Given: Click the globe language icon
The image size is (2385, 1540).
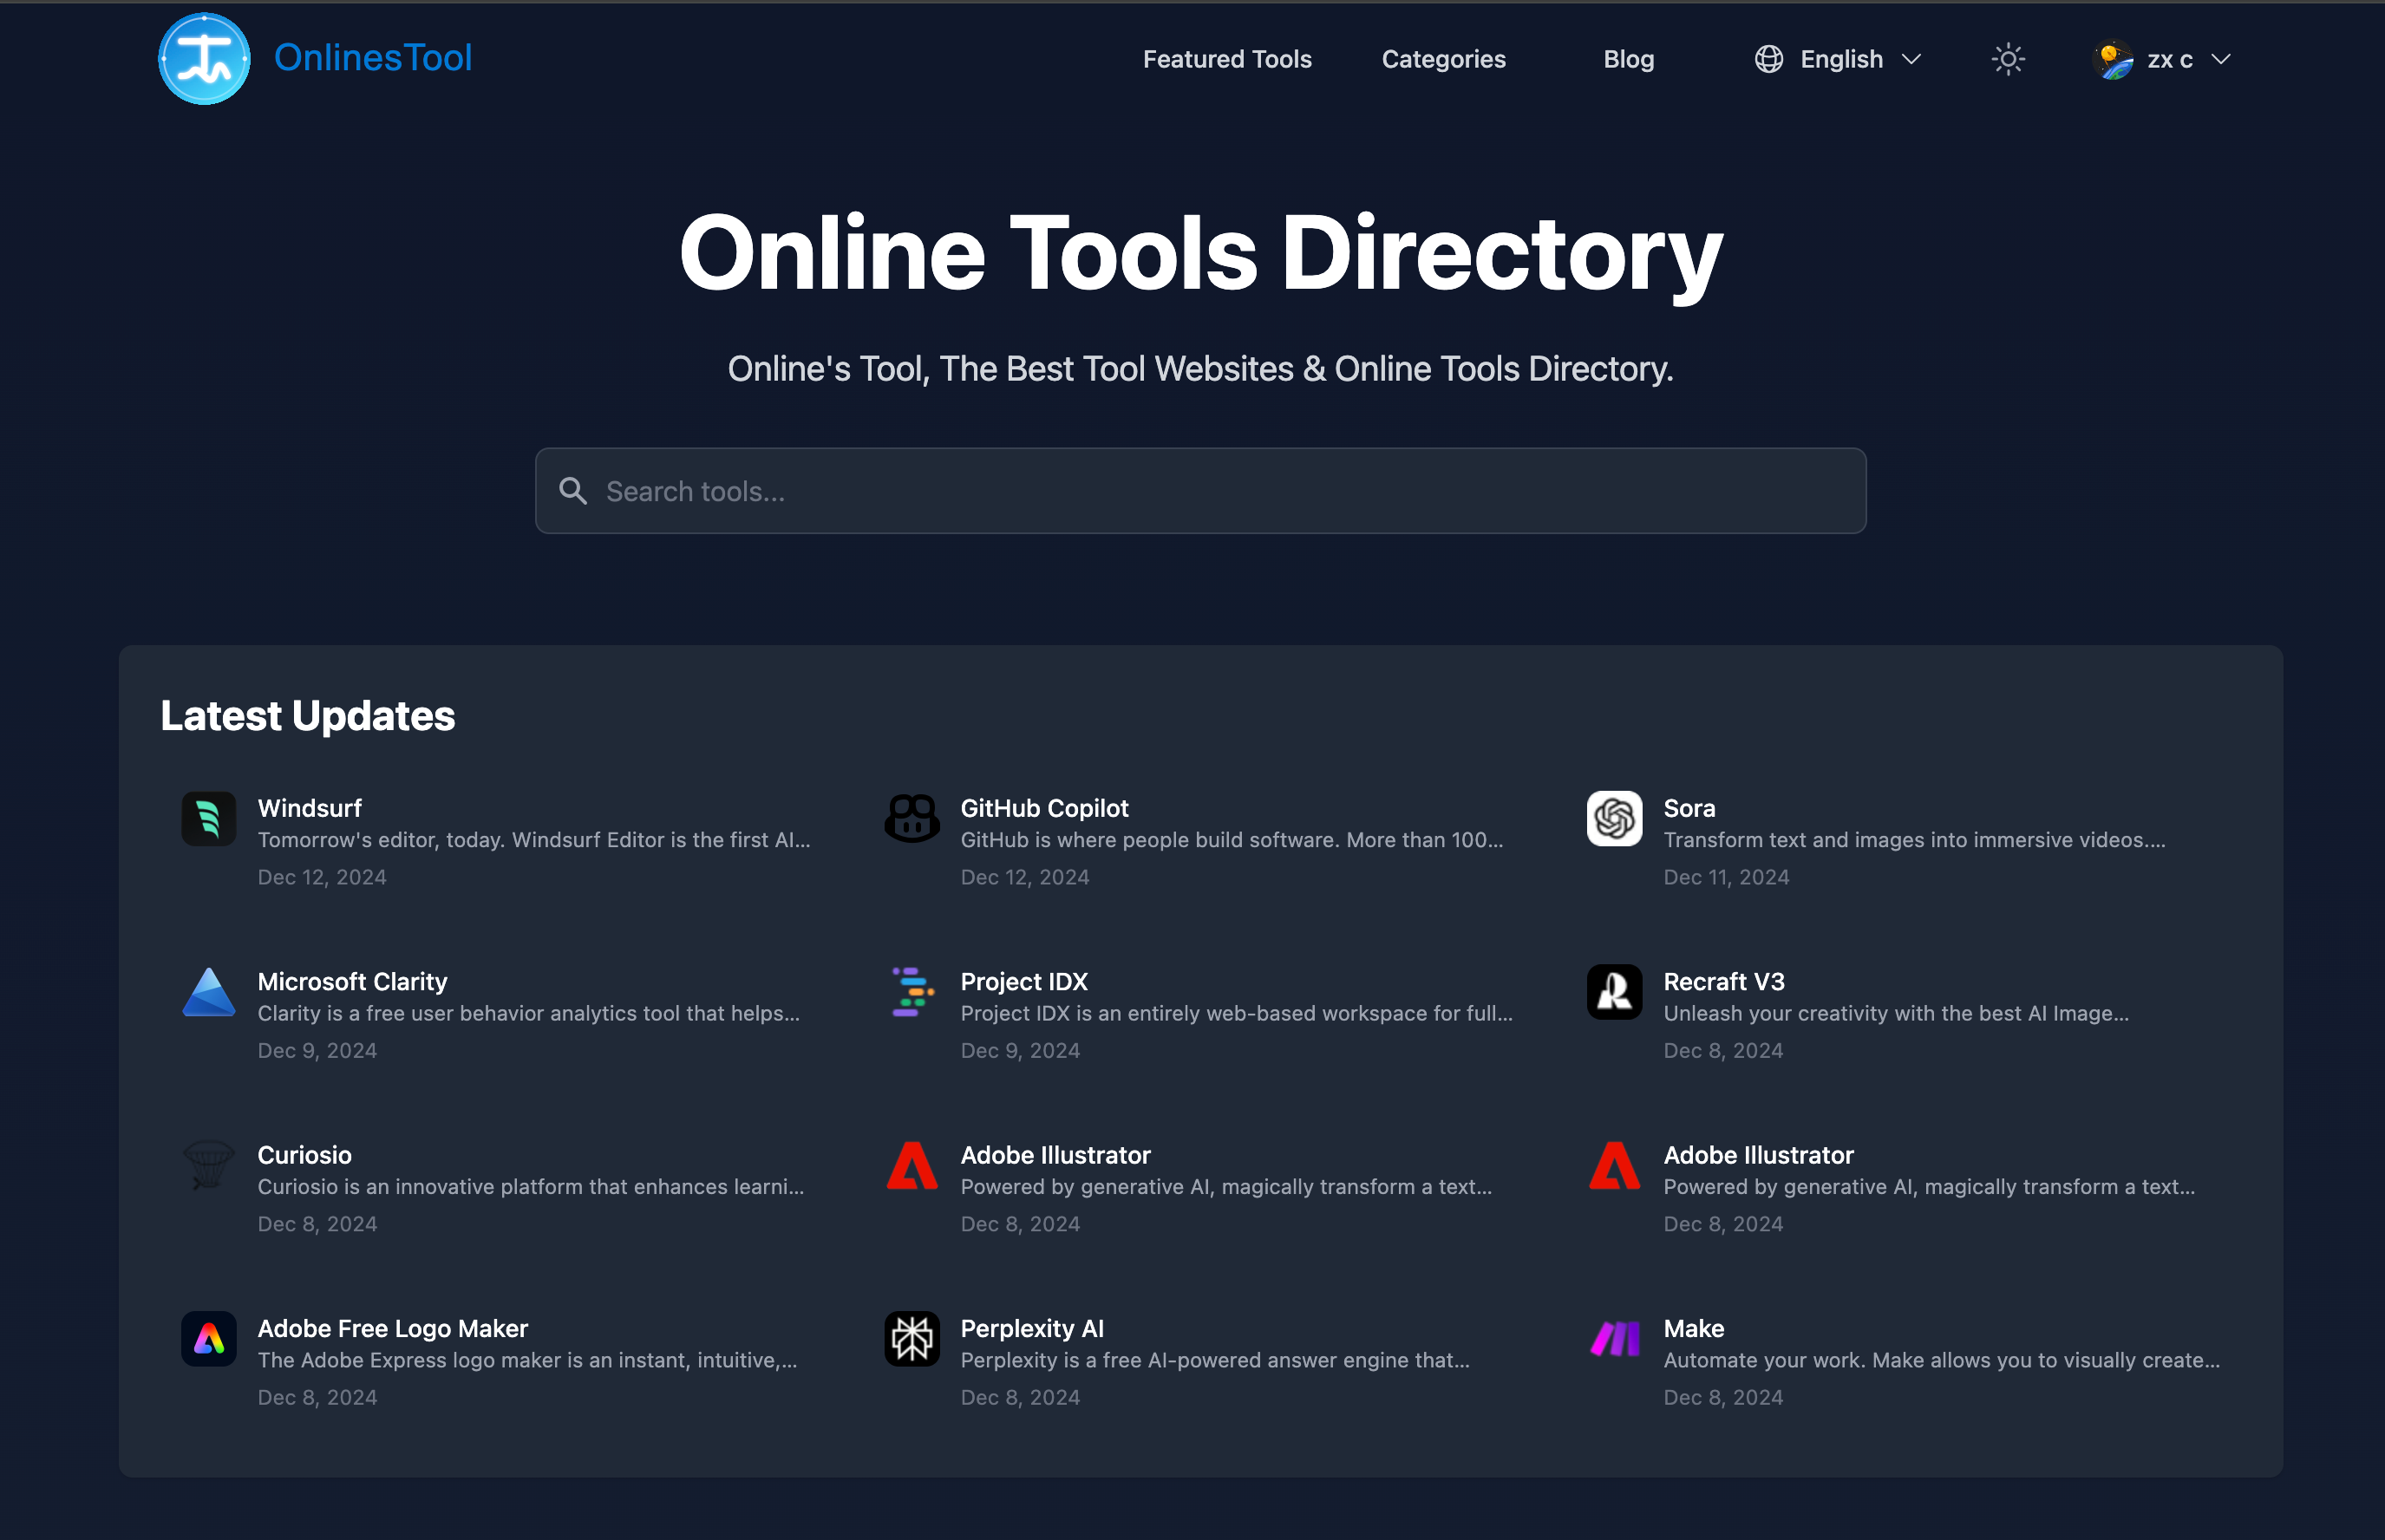Looking at the screenshot, I should tap(1768, 59).
